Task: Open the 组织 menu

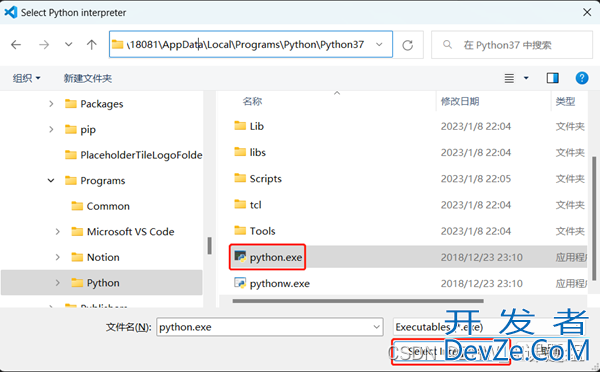Action: tap(26, 78)
